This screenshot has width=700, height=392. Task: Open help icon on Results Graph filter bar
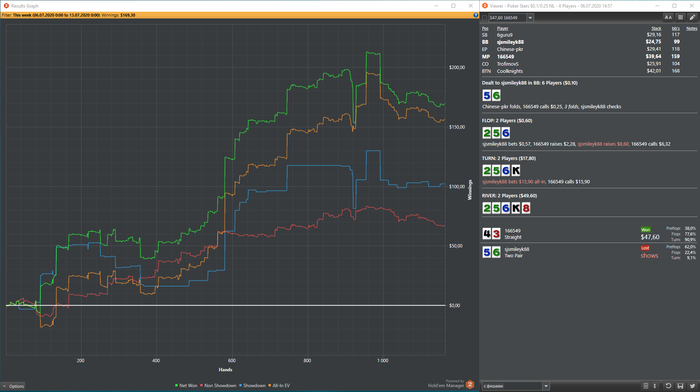(475, 15)
